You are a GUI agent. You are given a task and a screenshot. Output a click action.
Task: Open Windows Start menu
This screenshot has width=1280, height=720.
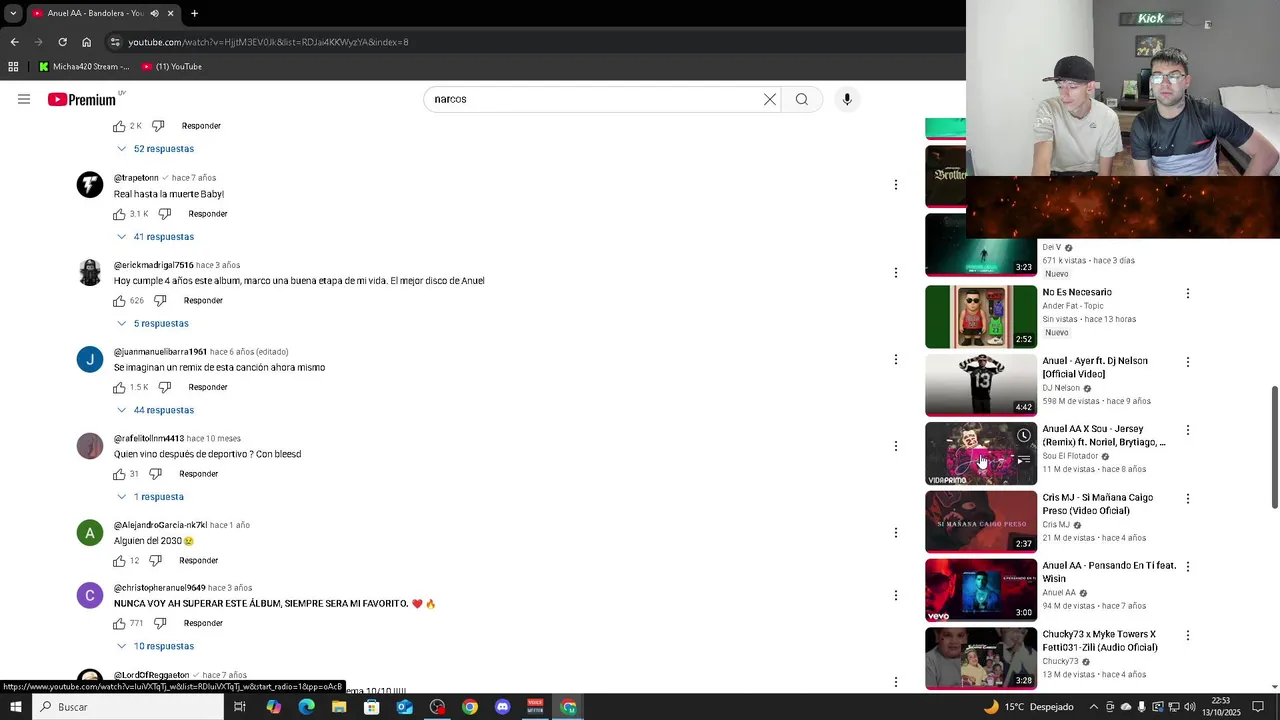click(15, 707)
